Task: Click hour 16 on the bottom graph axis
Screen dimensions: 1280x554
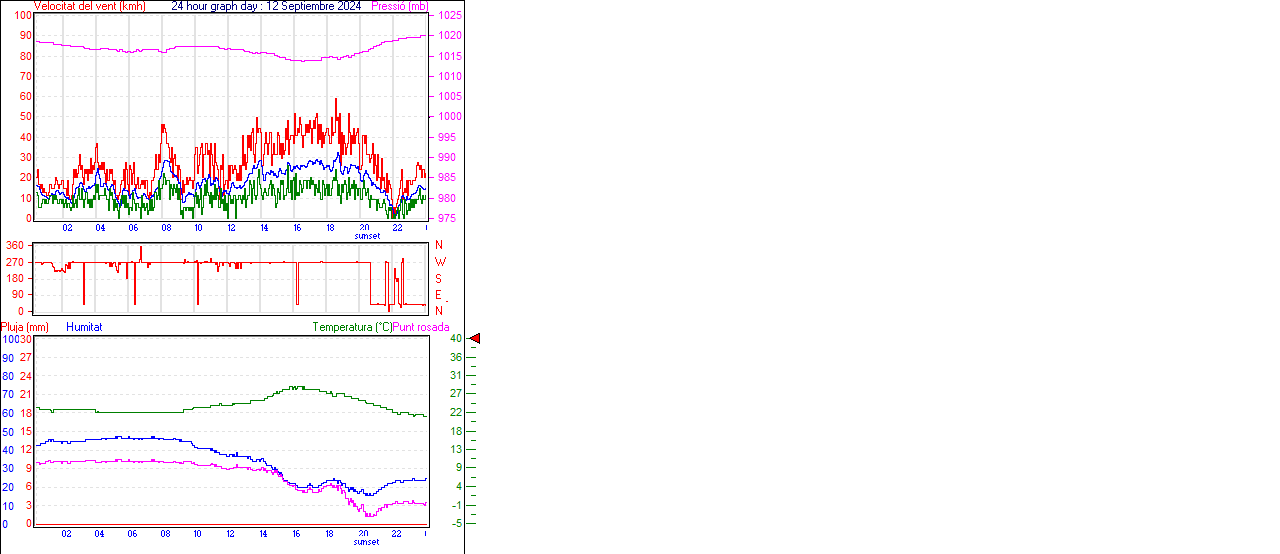Action: click(x=297, y=534)
